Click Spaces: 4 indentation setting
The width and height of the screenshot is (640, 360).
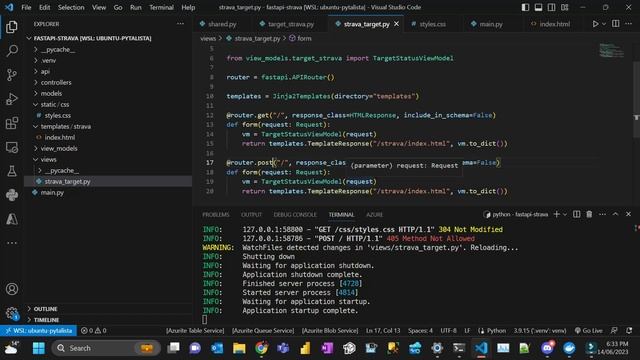(420, 331)
